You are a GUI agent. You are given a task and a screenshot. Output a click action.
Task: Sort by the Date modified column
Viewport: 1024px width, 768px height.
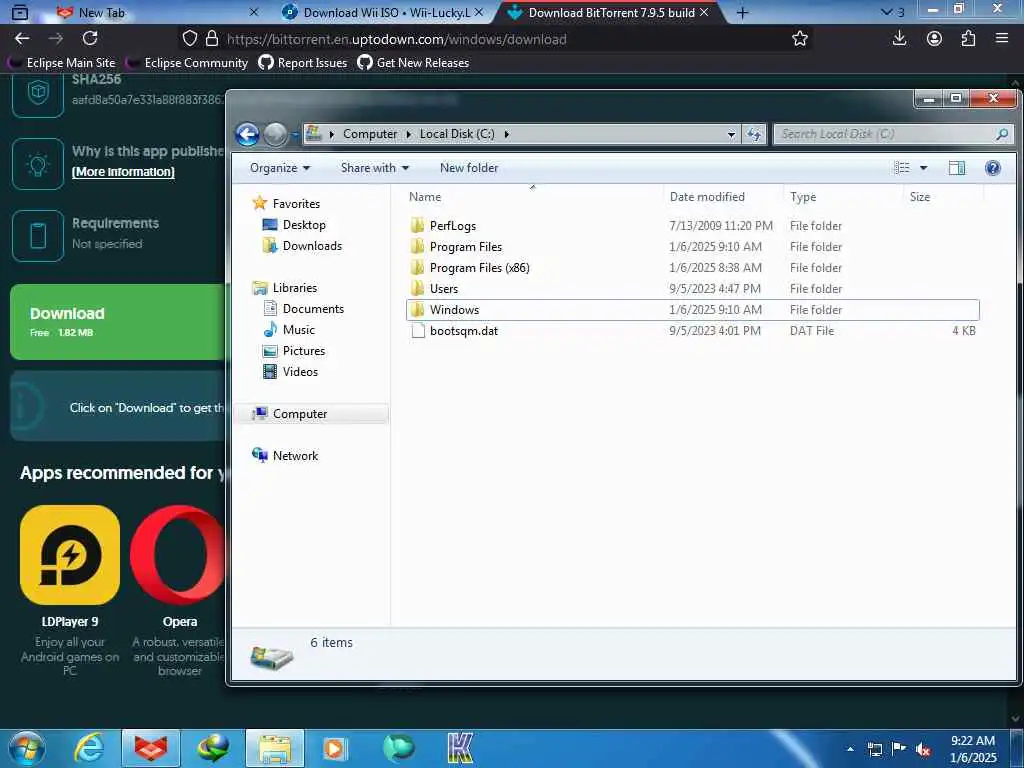point(707,197)
